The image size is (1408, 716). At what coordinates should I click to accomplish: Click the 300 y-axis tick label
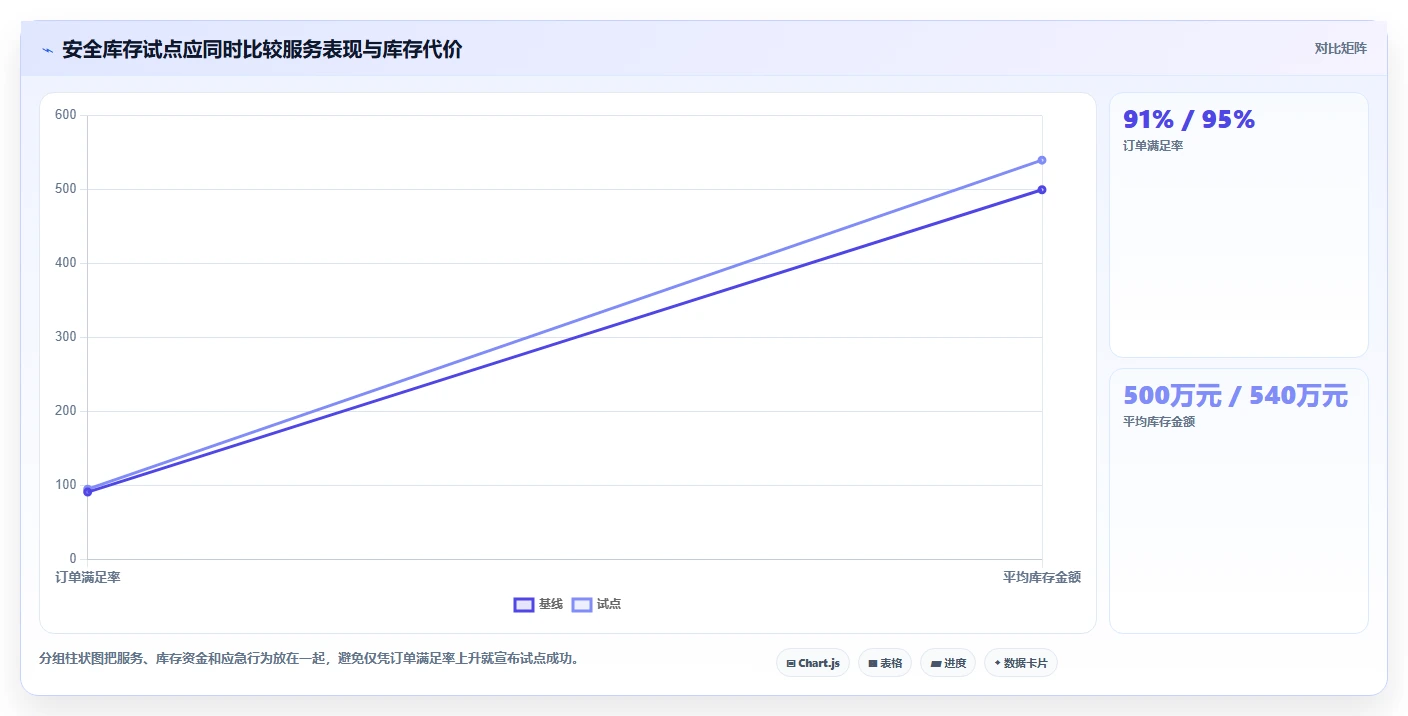(66, 337)
